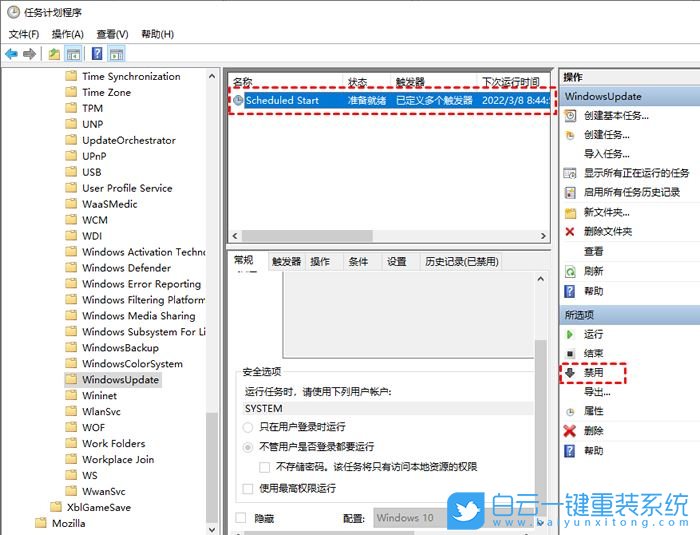Click the 帮助 icon under WindowsUpdate section

pyautogui.click(x=570, y=291)
